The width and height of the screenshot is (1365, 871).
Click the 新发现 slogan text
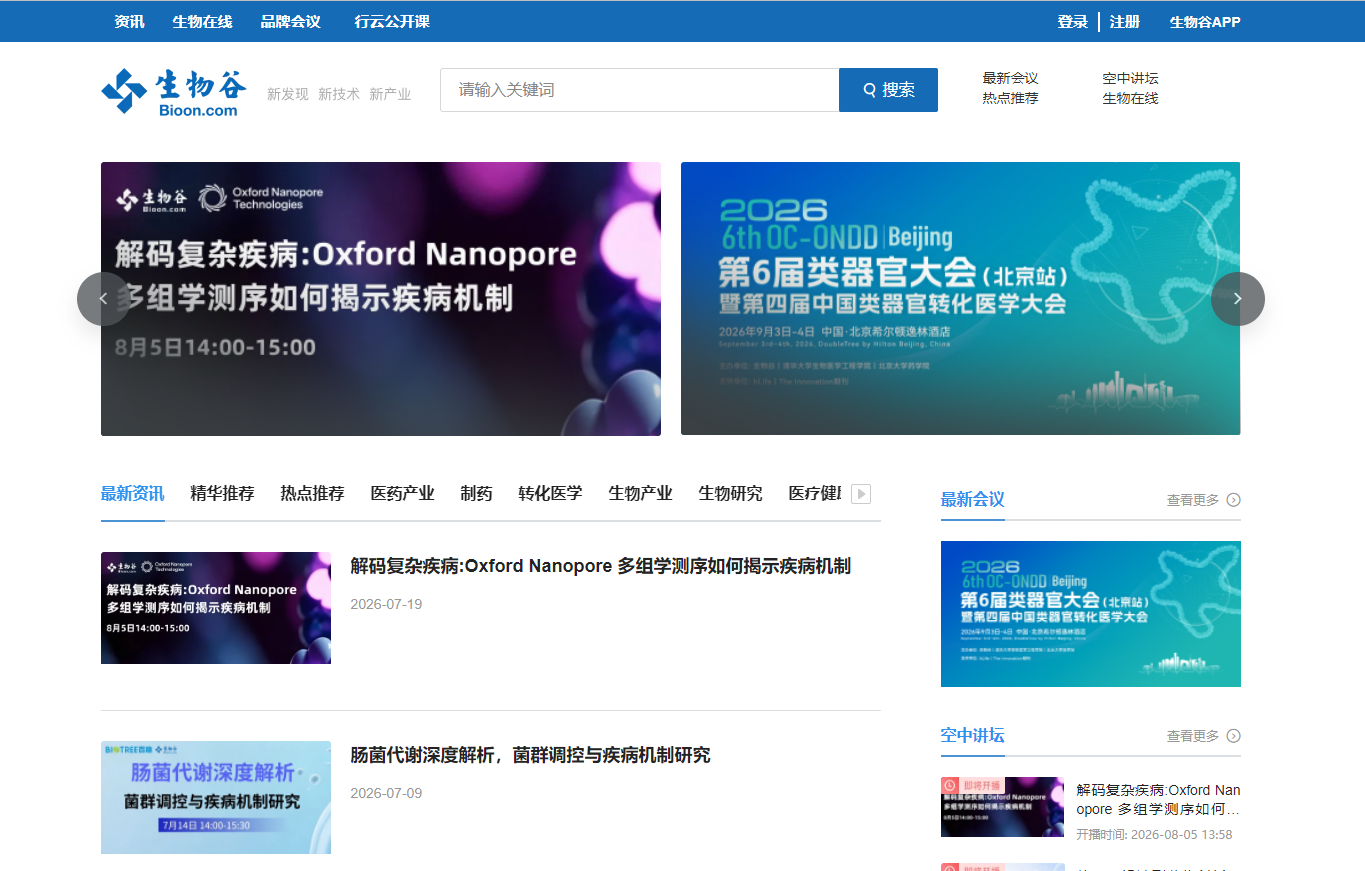point(288,94)
